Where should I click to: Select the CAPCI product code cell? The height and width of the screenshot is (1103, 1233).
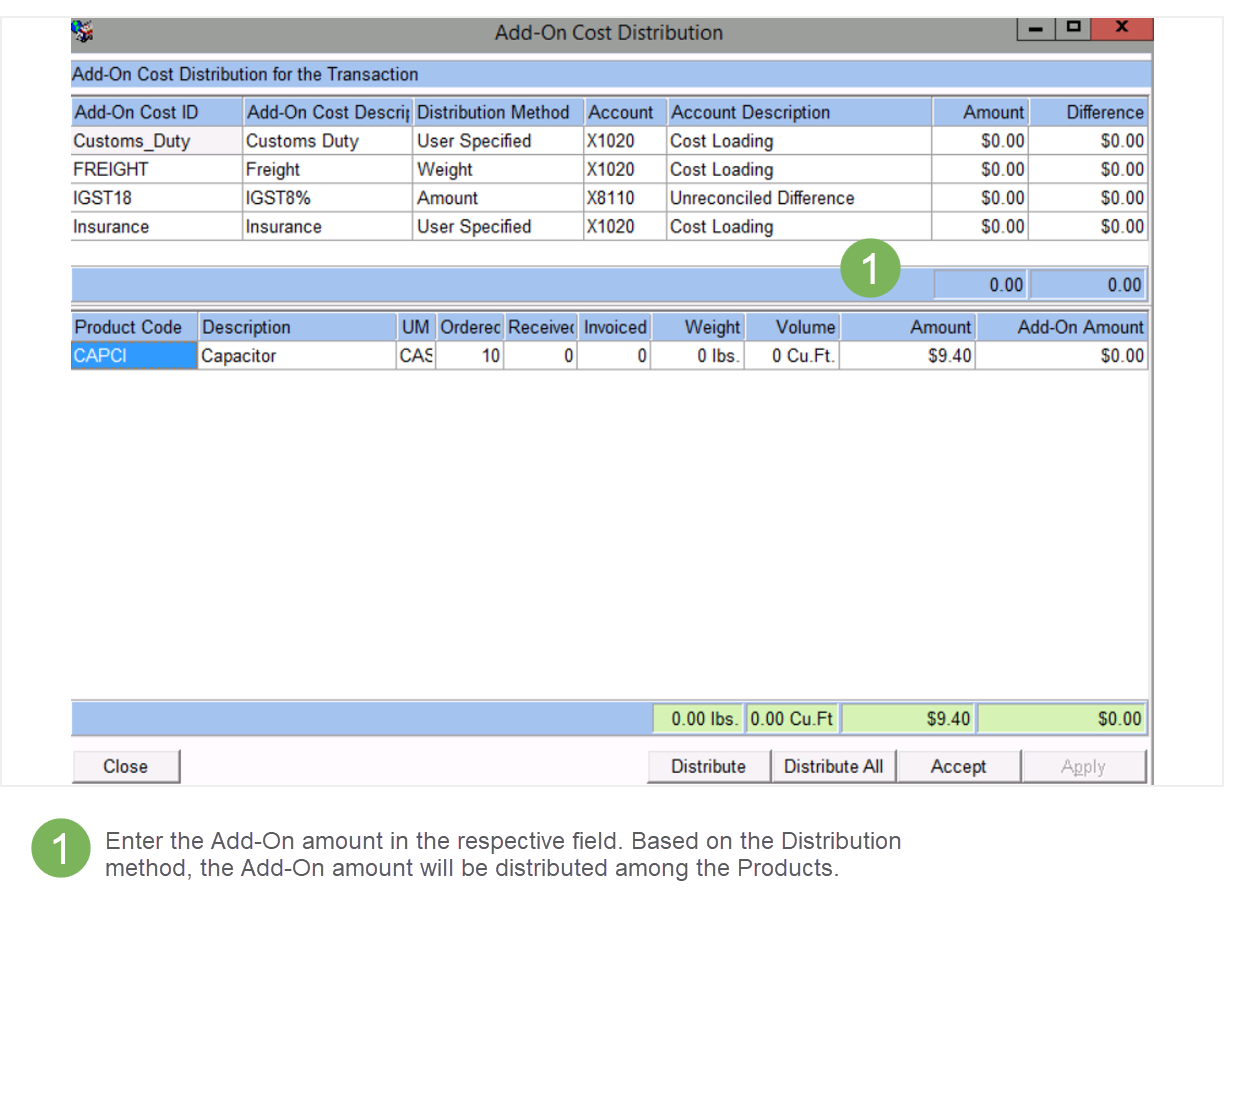(x=133, y=356)
